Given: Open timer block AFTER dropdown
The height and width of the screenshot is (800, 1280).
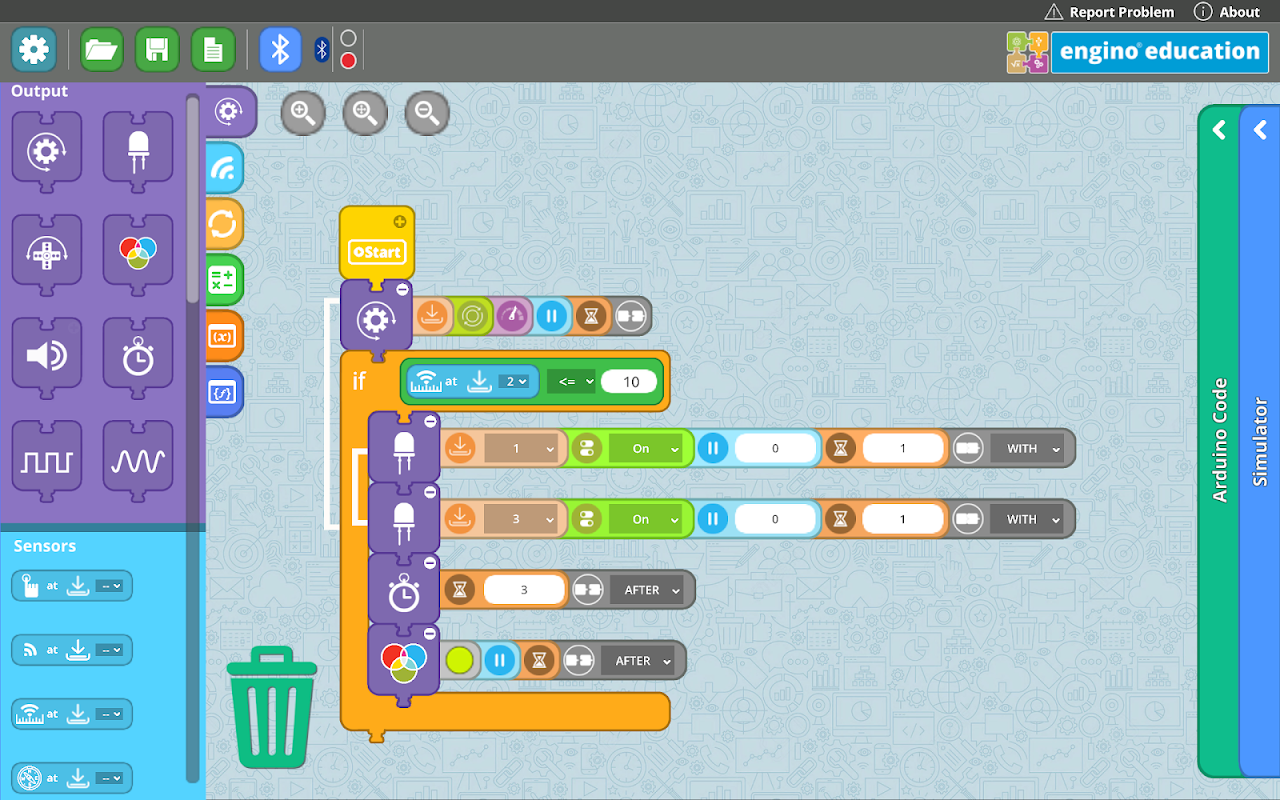Looking at the screenshot, I should (x=648, y=590).
